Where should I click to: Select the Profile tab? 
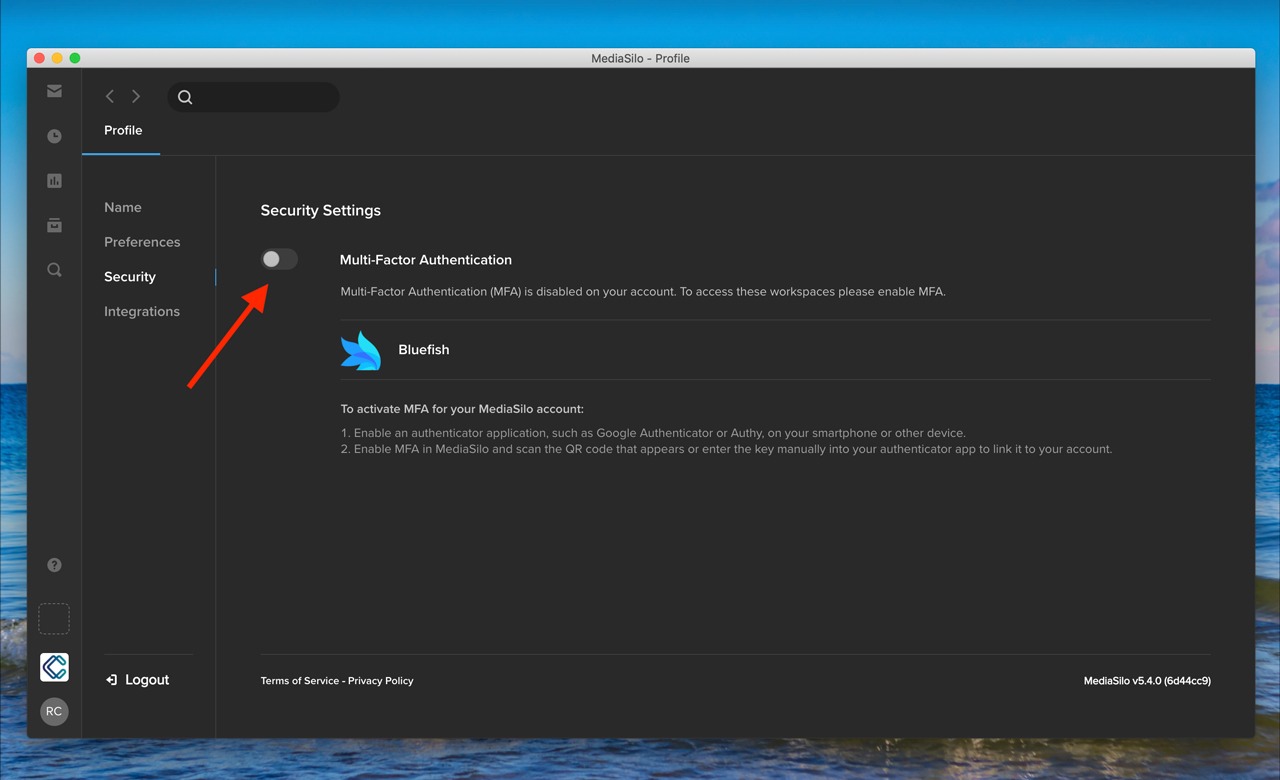(123, 130)
